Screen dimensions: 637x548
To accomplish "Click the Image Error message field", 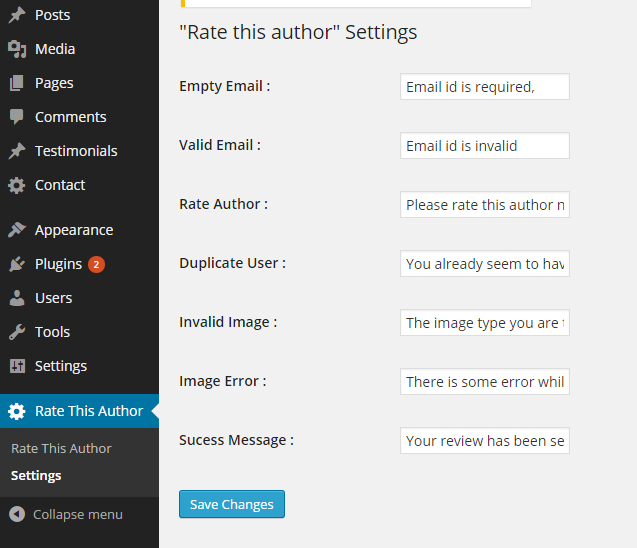I will (485, 381).
